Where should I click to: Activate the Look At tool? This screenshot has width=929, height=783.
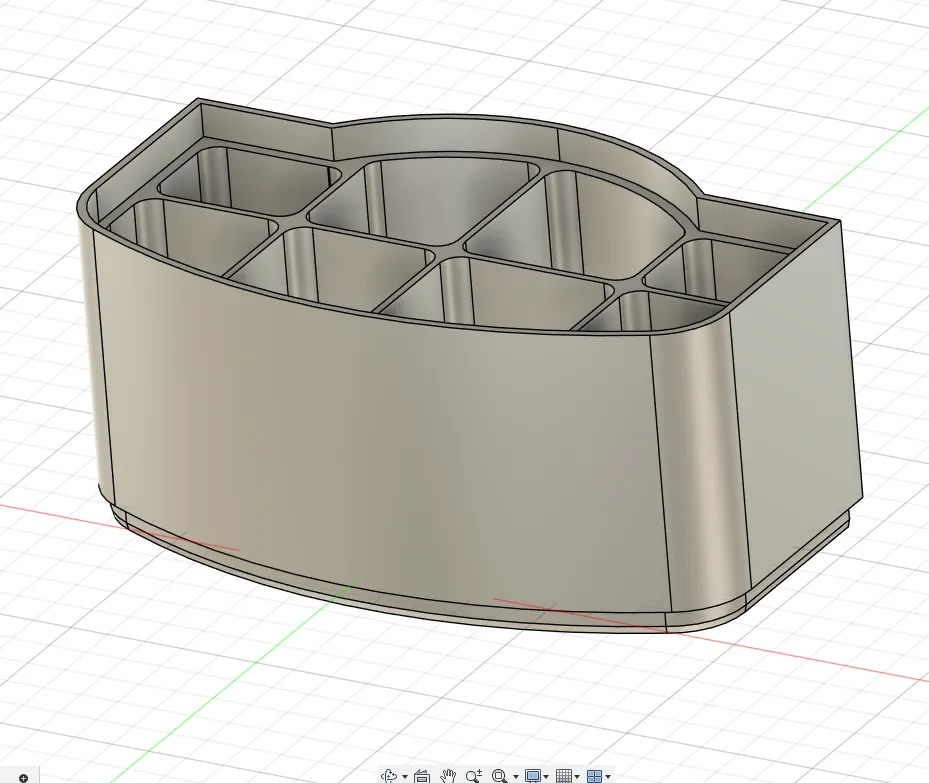[x=422, y=776]
